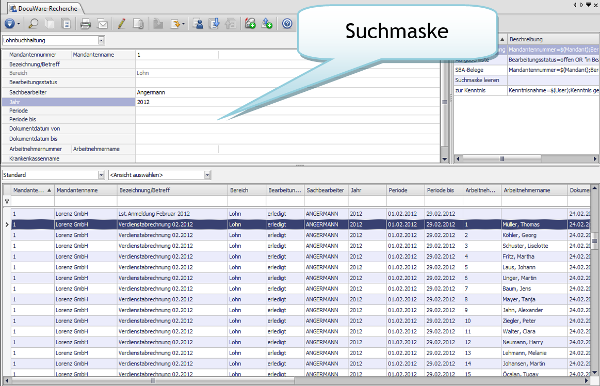Click the Arbeitnehmernummer search field
This screenshot has height=386, width=600.
[177, 149]
